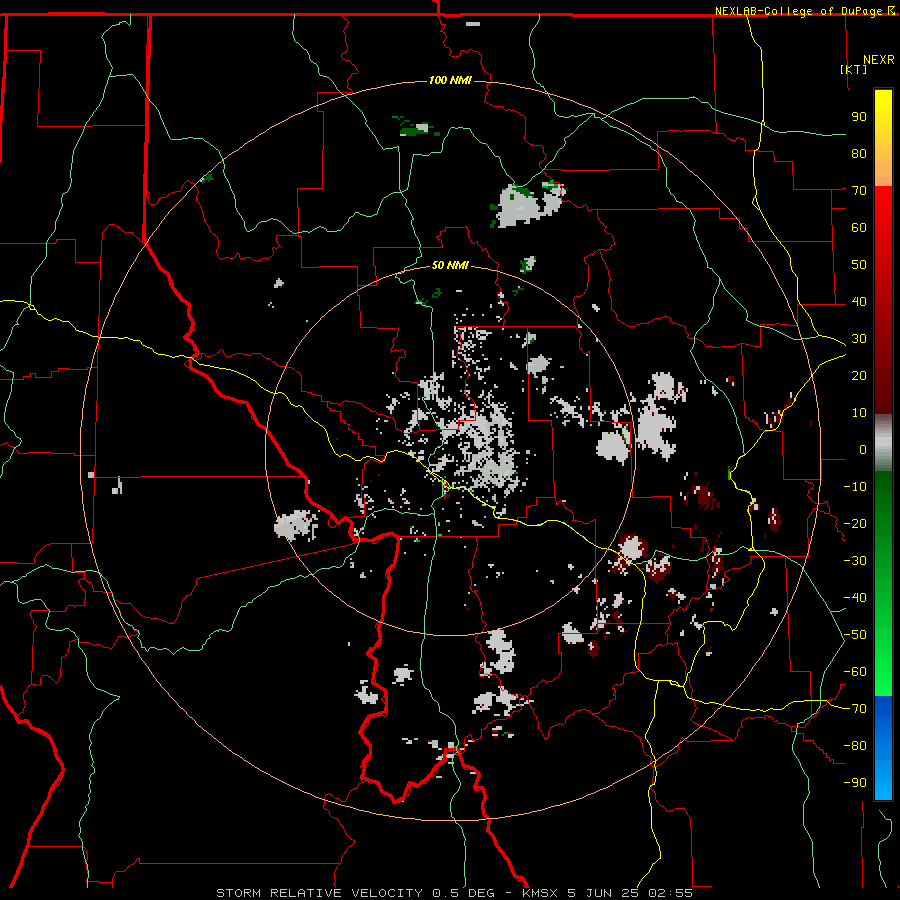Select the -80 scale value
Screen dimensions: 900x900
855,746
